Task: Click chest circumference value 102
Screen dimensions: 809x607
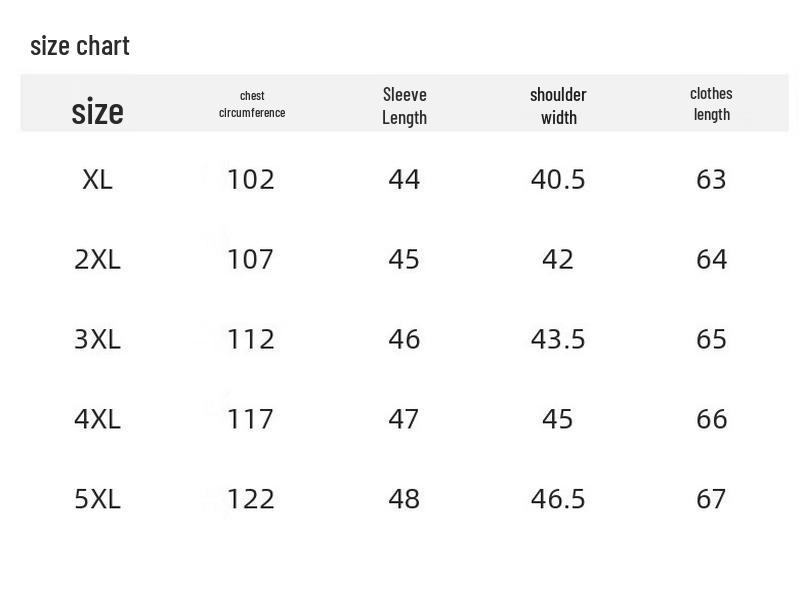Action: pos(250,180)
